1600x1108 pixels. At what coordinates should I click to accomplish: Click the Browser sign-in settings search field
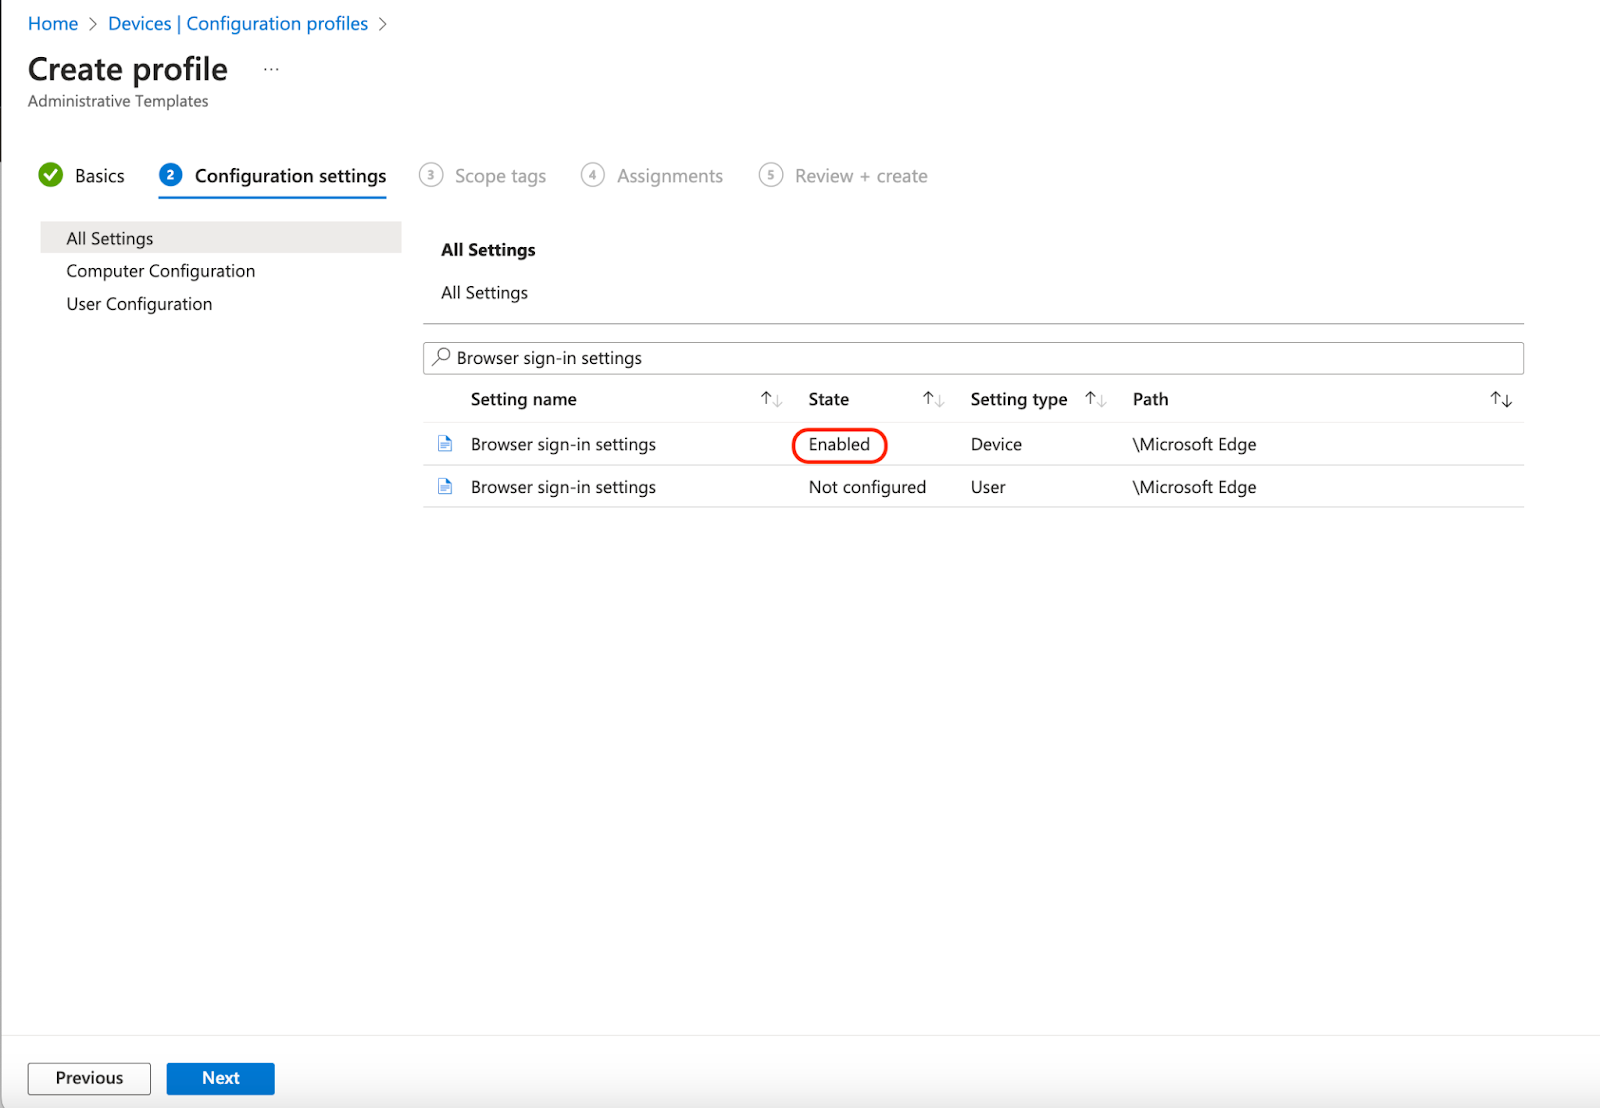[700, 357]
